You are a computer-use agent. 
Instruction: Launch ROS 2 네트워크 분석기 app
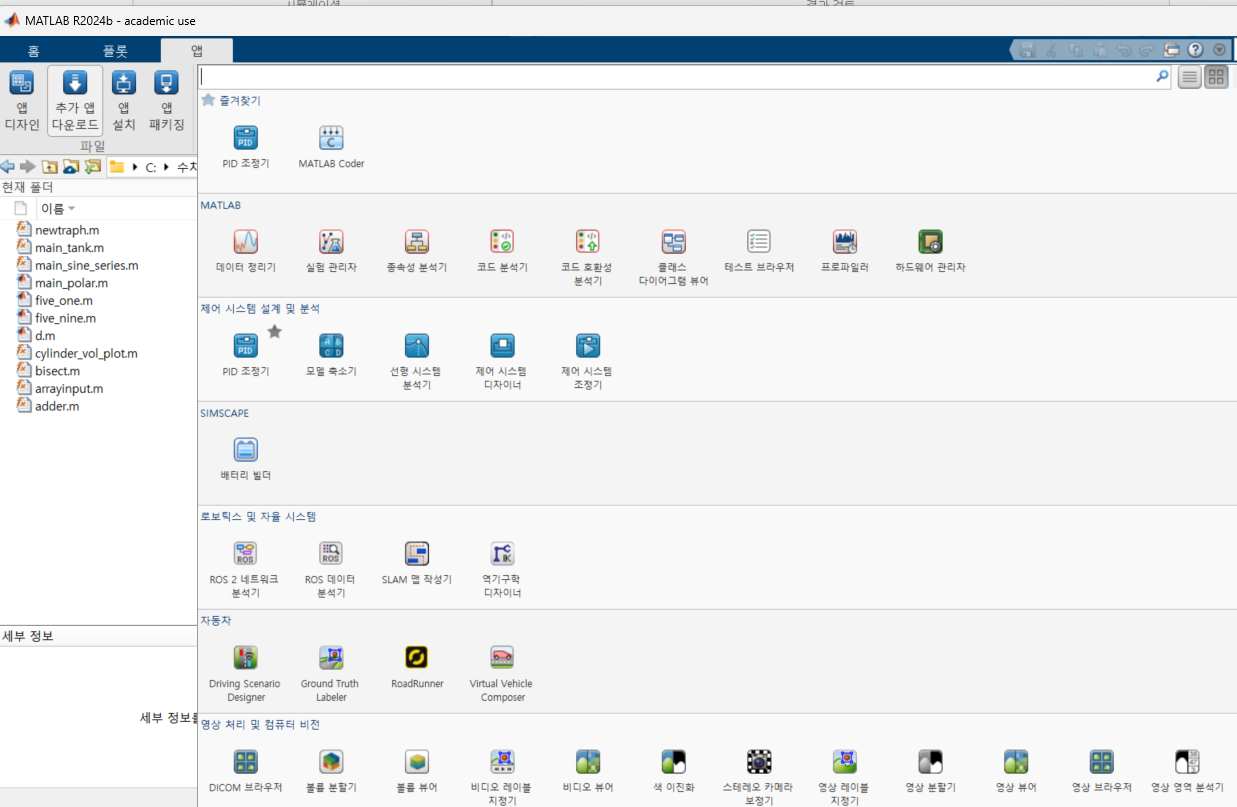[246, 570]
